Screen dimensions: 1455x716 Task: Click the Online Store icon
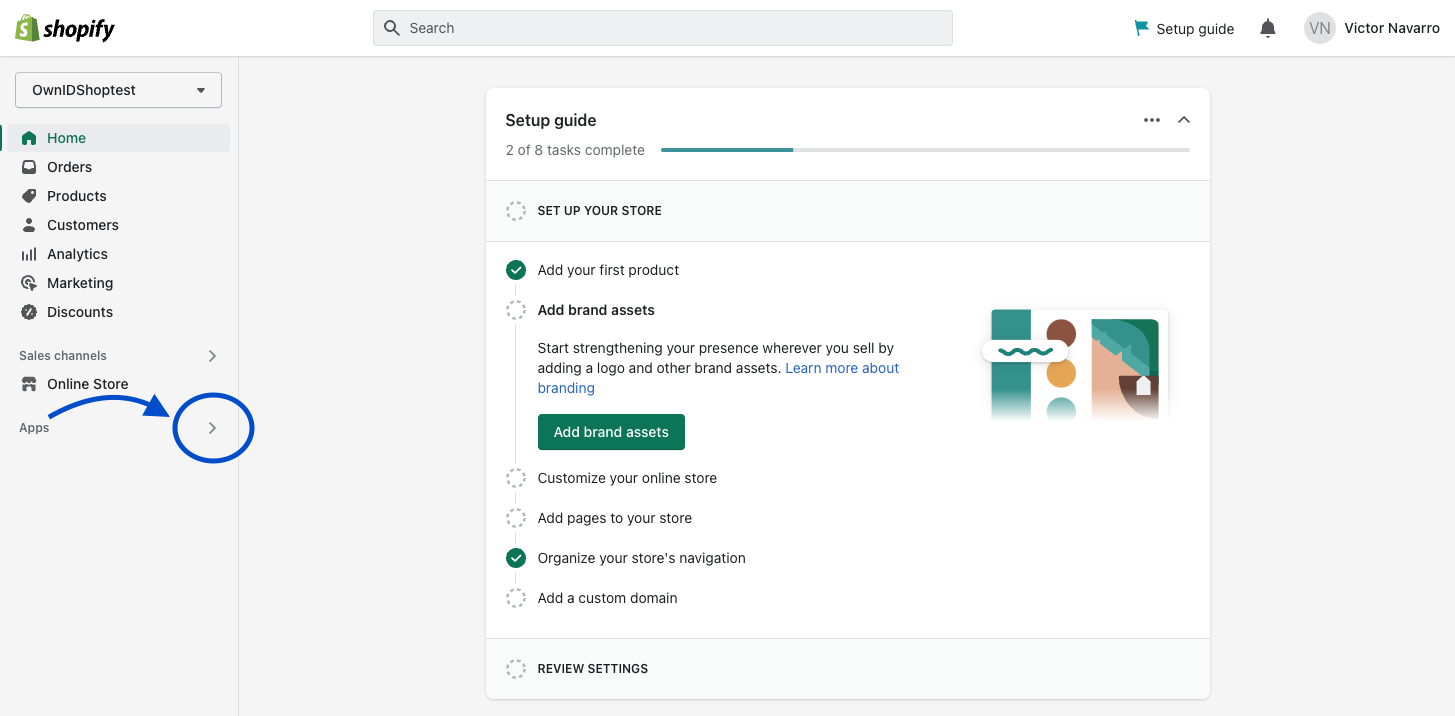click(x=30, y=383)
